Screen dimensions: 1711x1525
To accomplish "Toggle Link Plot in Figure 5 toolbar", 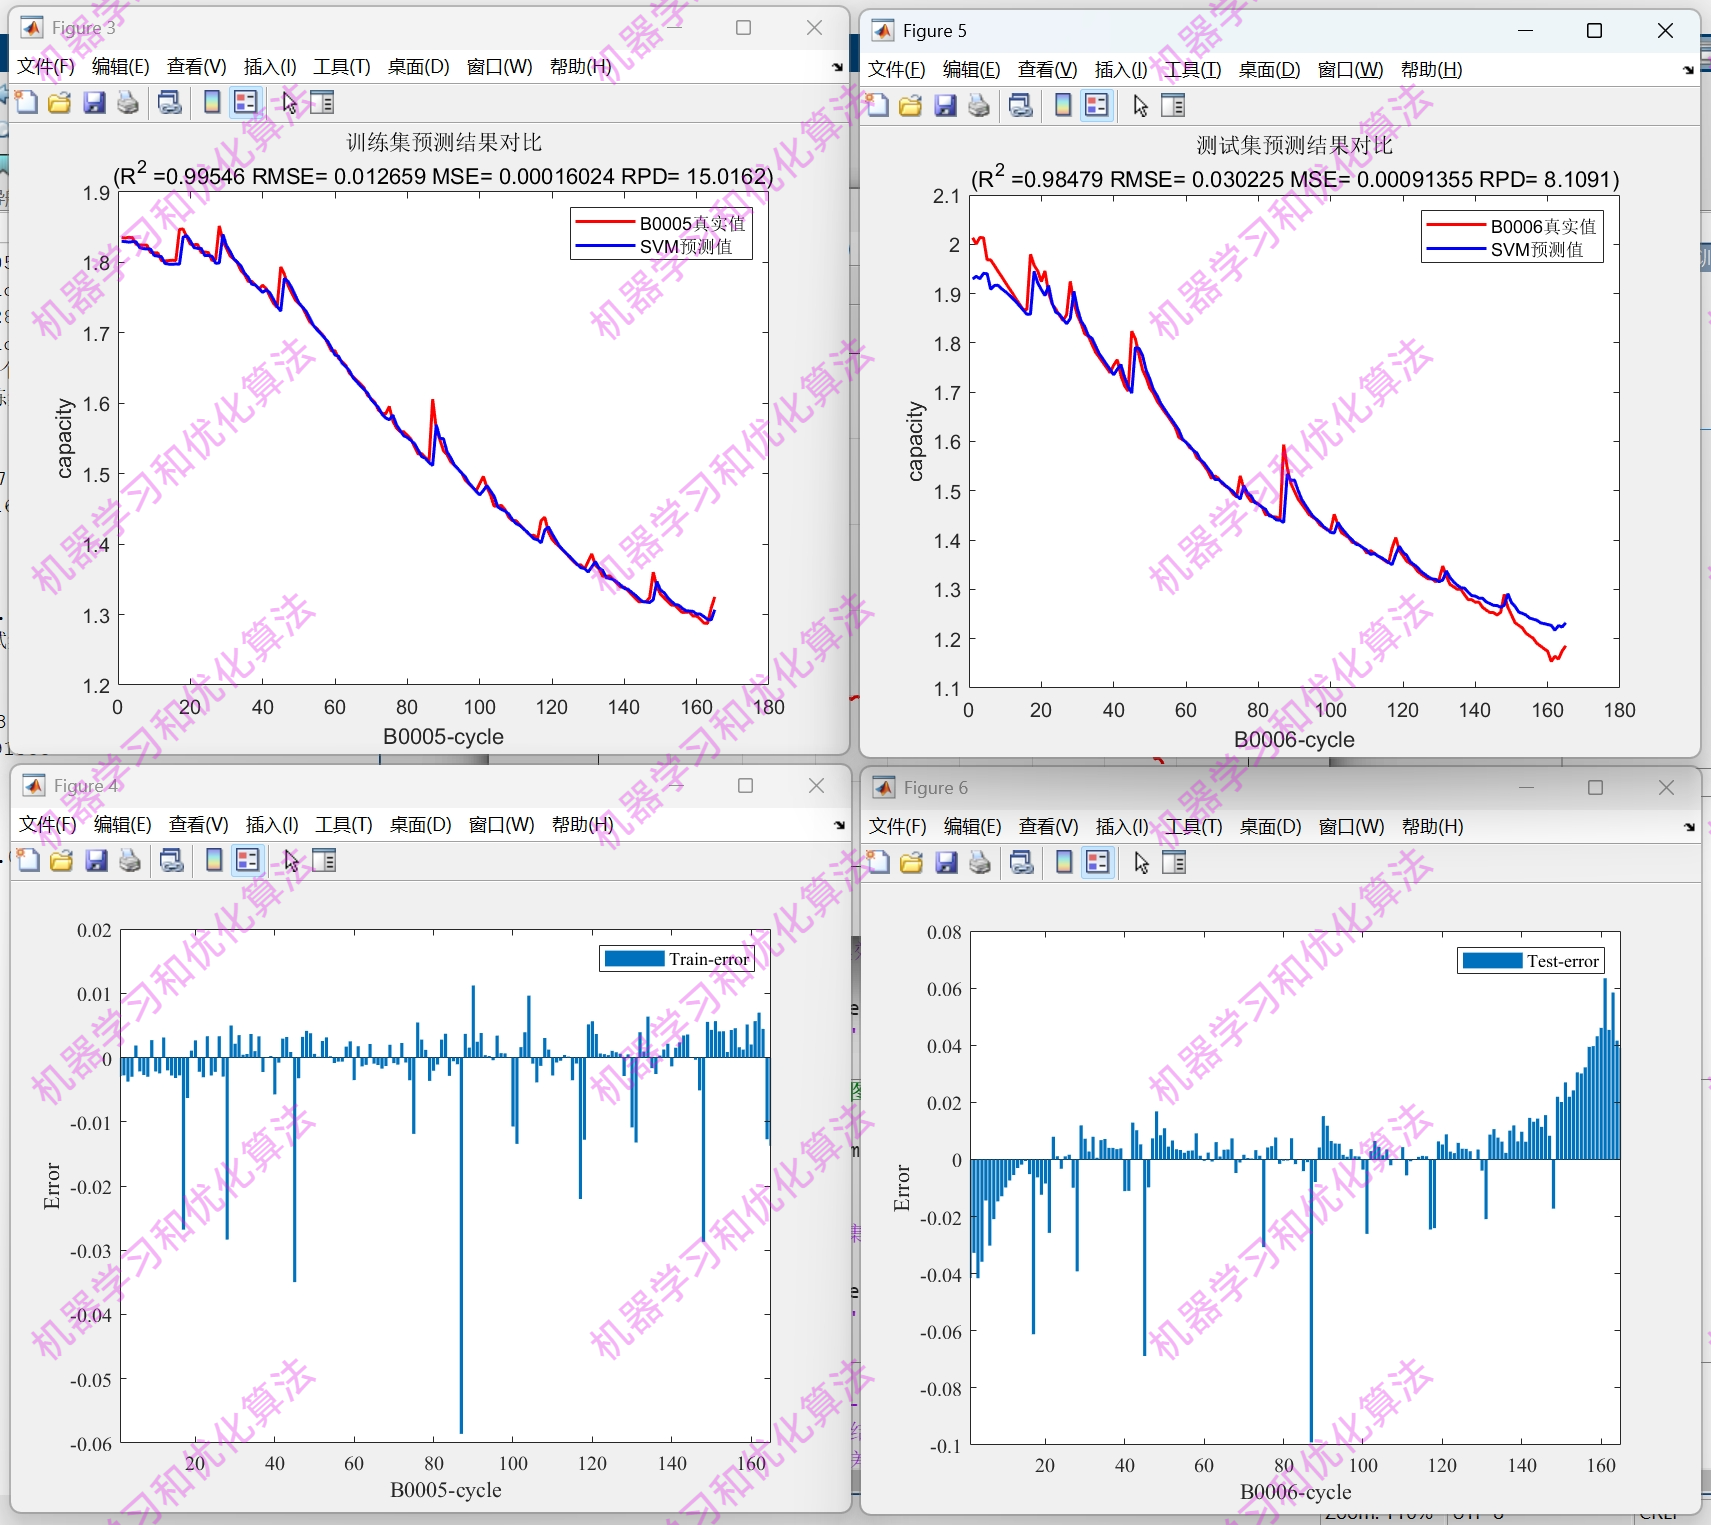I will (1021, 105).
